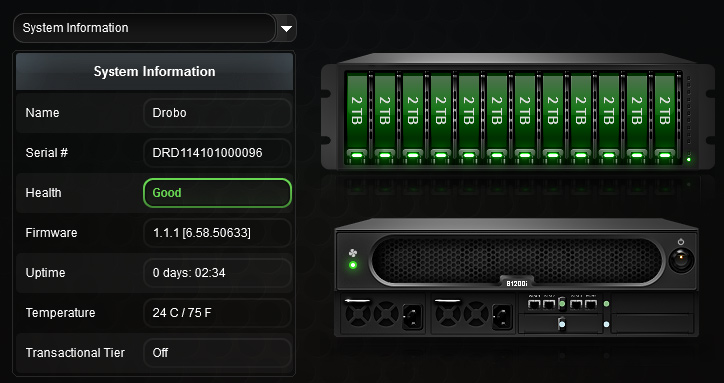Click the Transactional Tier row label
Viewport: 724px width, 383px height.
[x=75, y=353]
